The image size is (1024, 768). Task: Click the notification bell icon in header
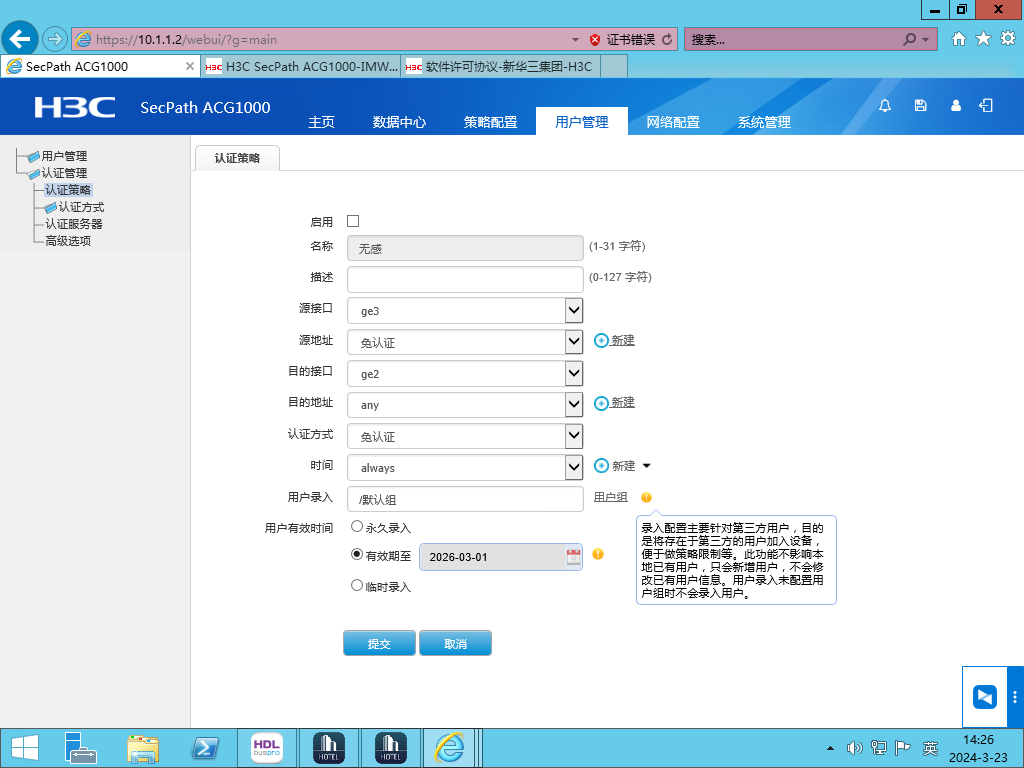(885, 106)
